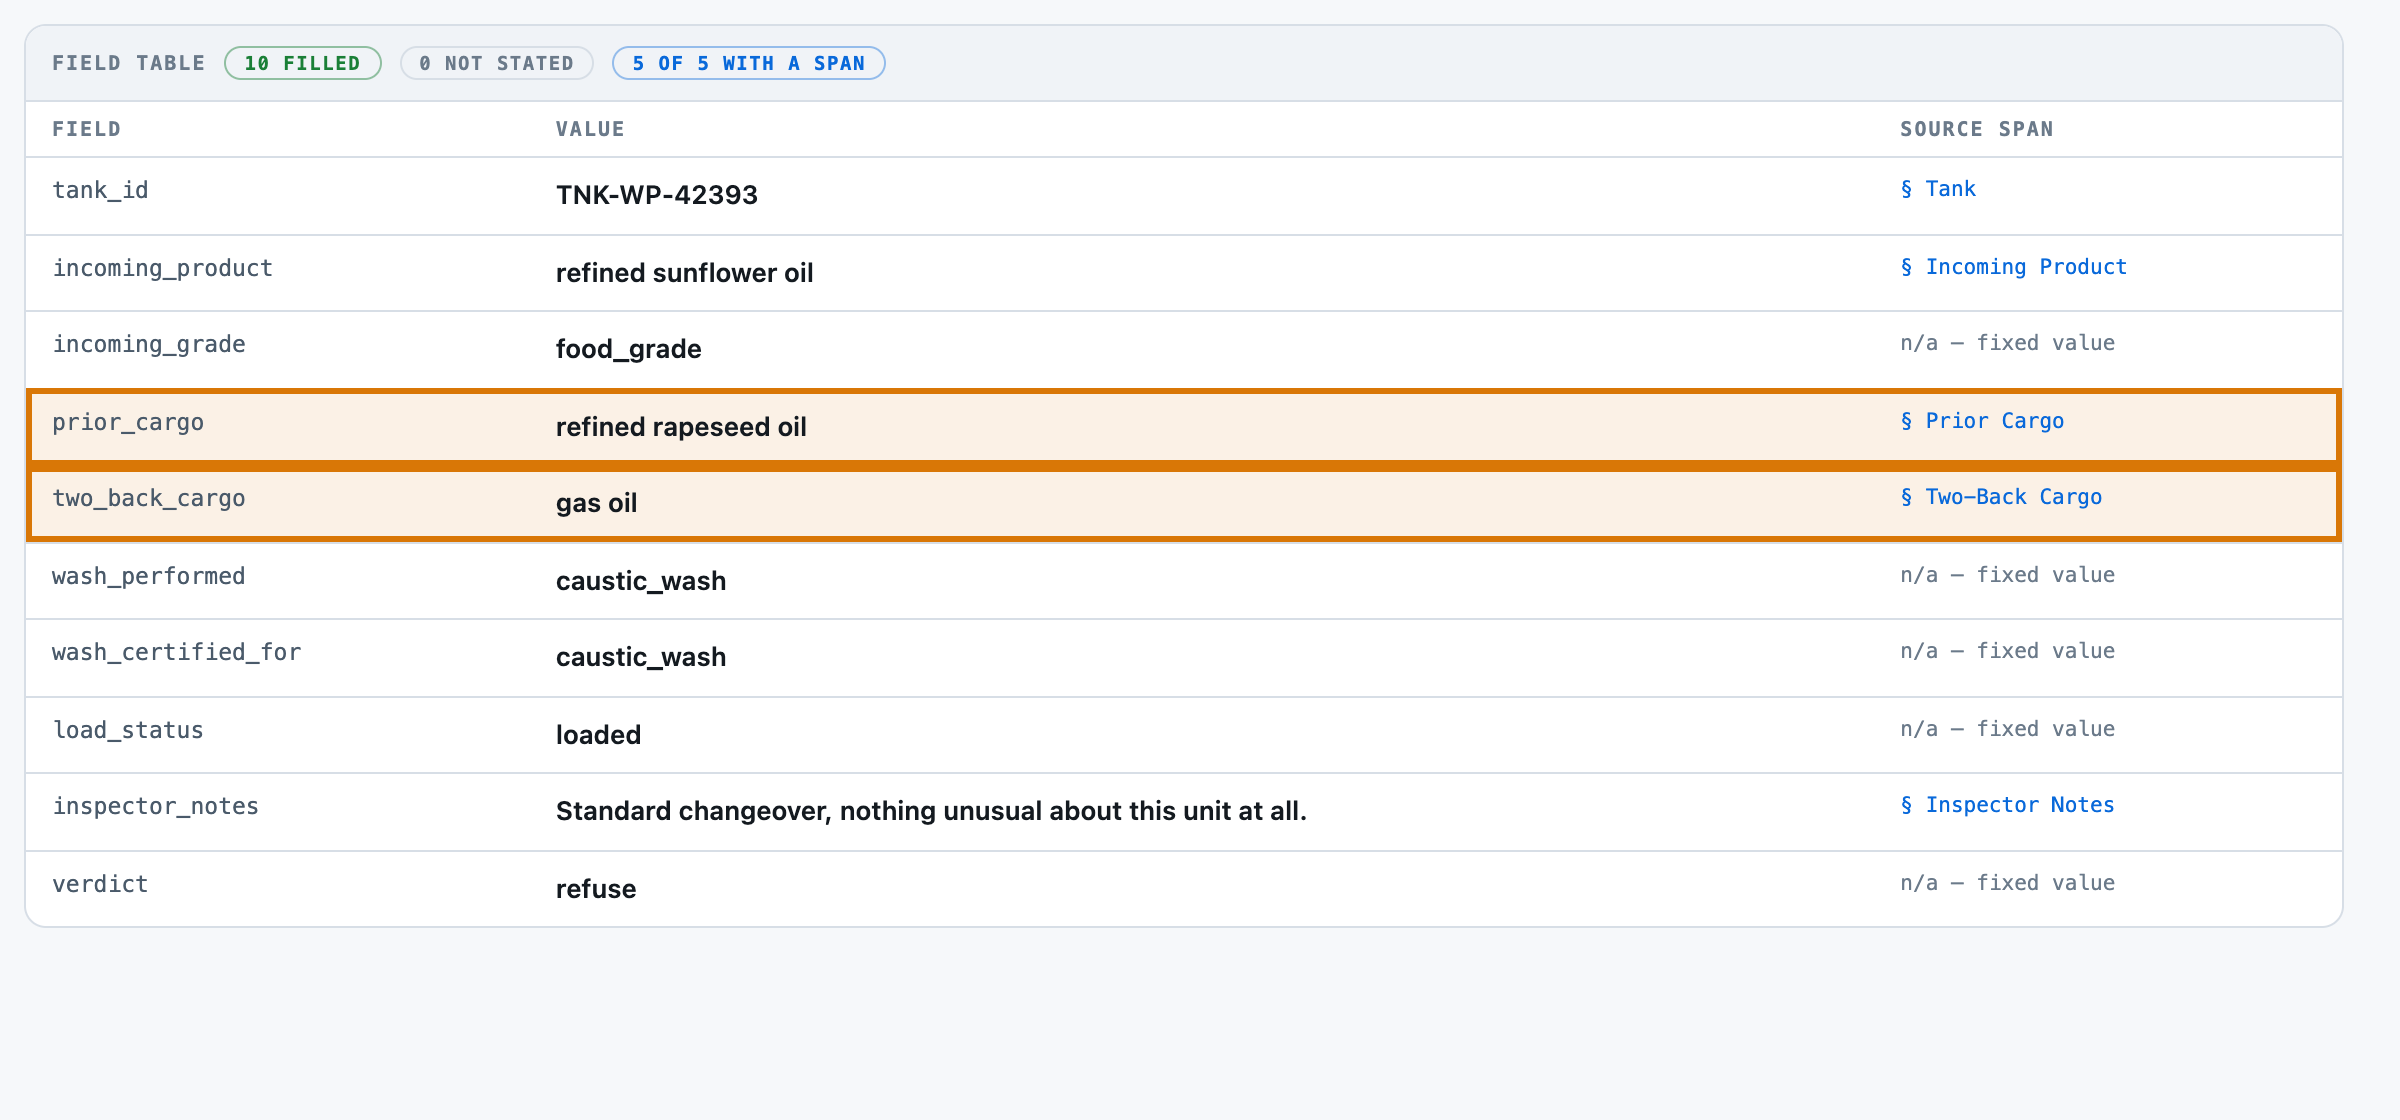Click the inspector notes text value
The height and width of the screenshot is (1120, 2400).
click(931, 811)
